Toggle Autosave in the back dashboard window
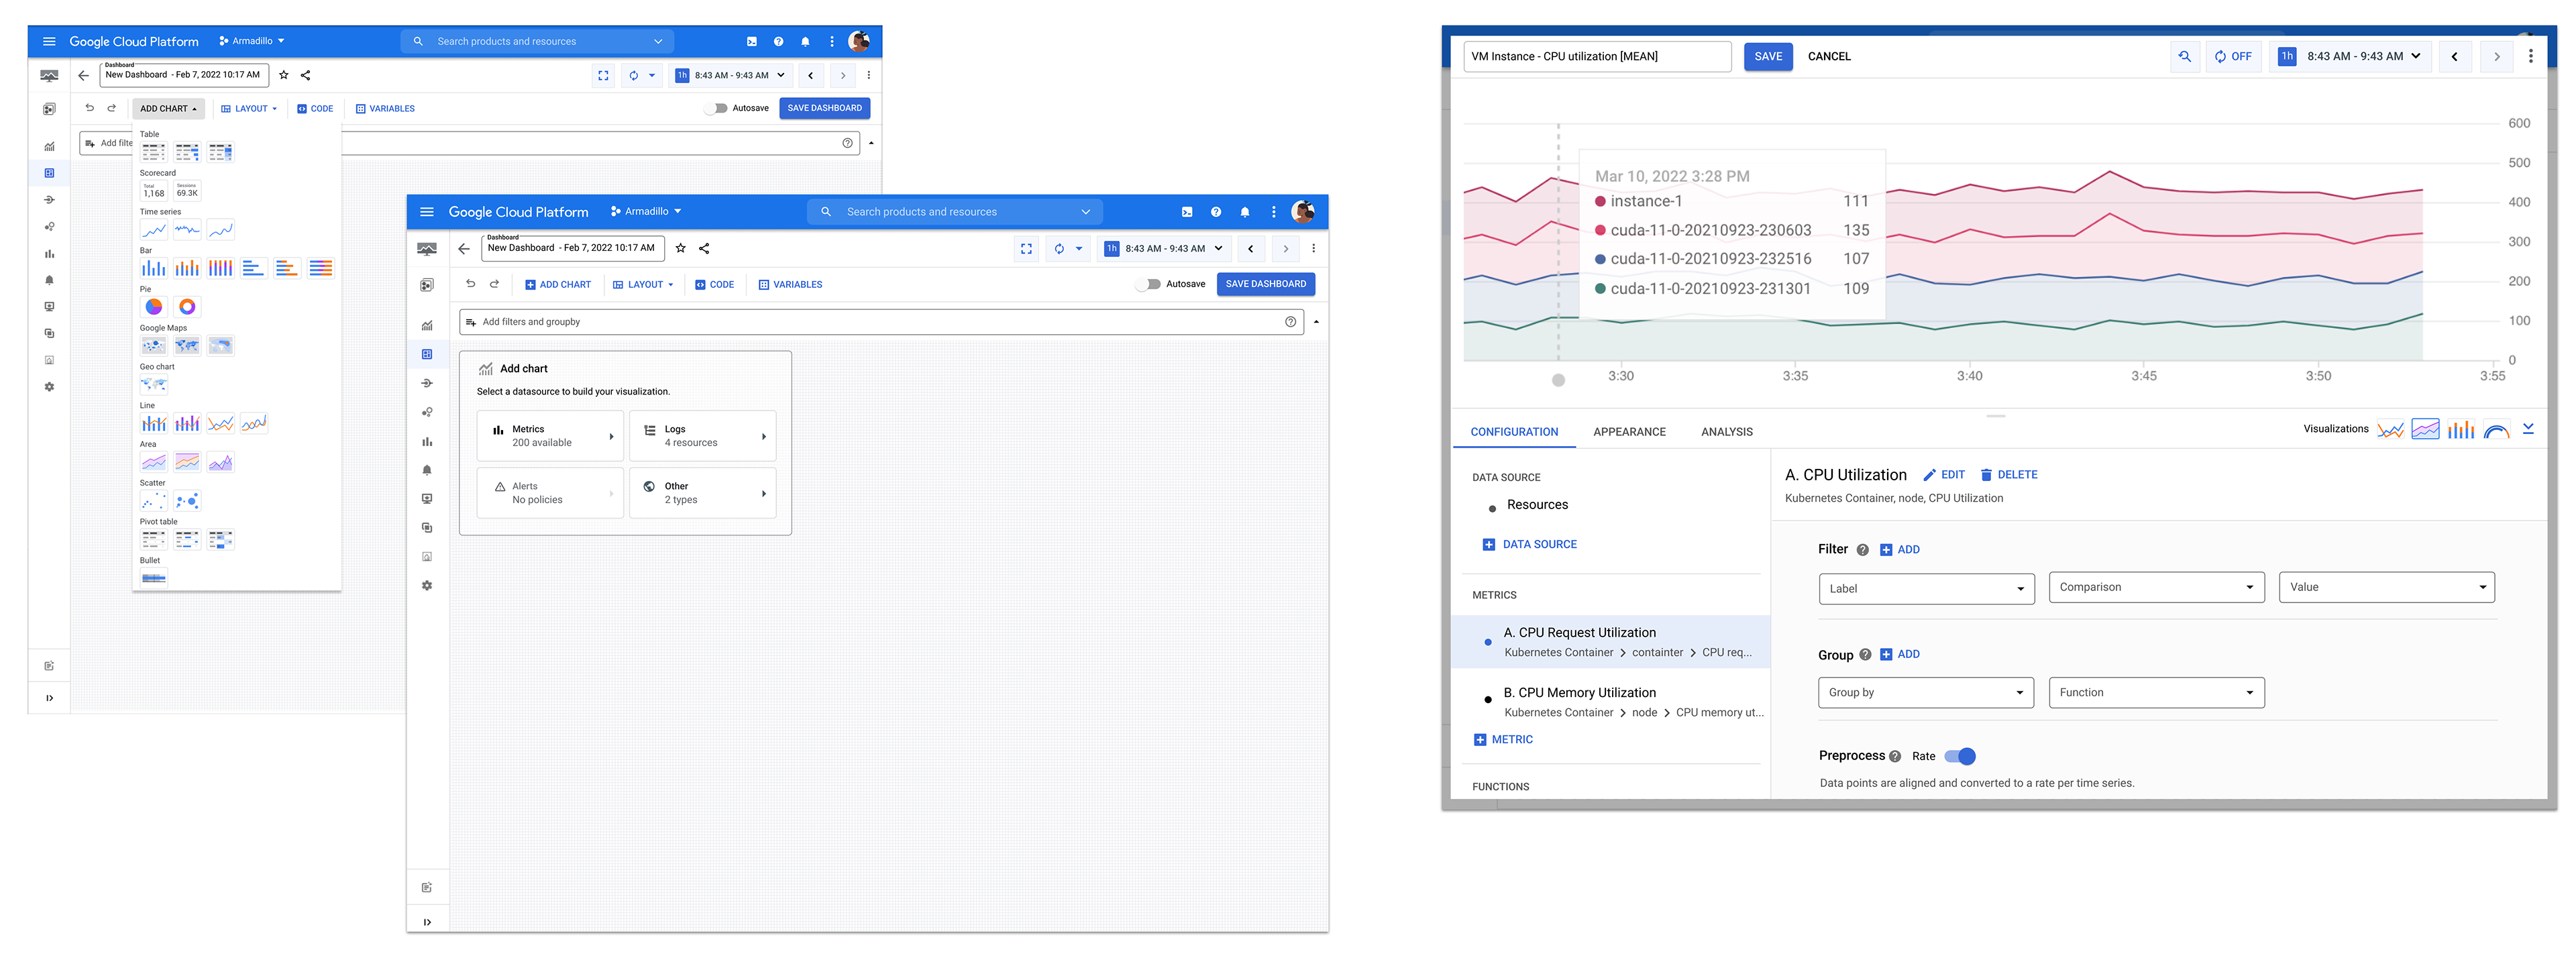Screen dimensions: 2576x962 [x=716, y=108]
